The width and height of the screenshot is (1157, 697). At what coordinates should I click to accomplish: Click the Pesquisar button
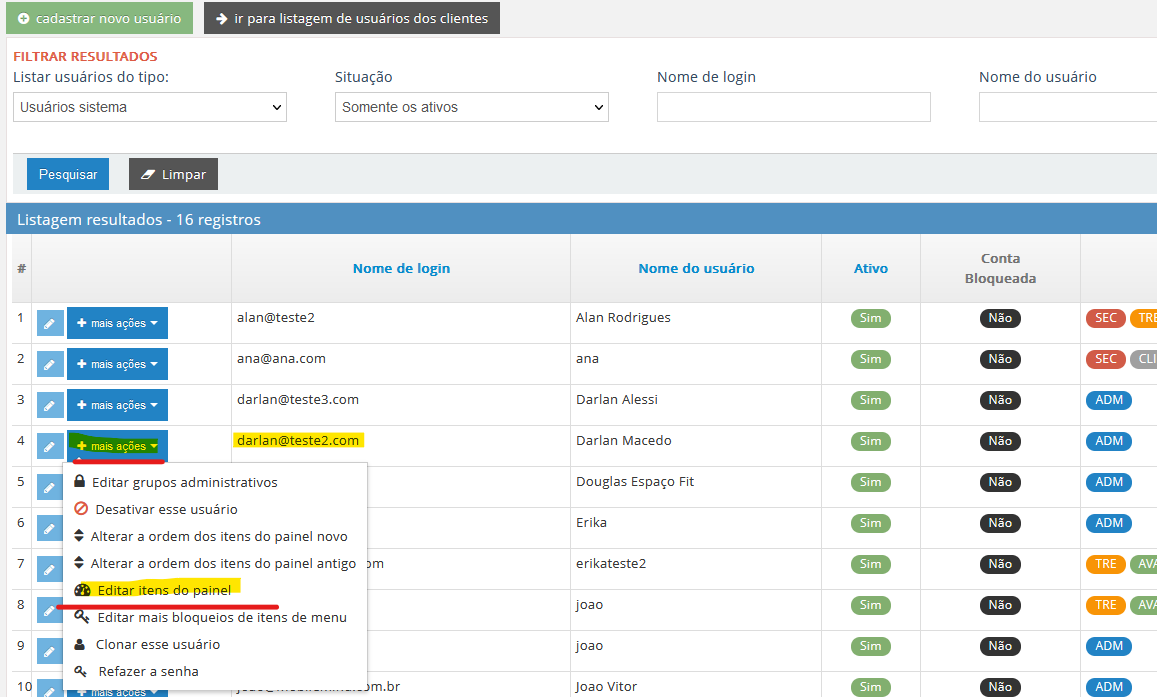click(x=68, y=174)
